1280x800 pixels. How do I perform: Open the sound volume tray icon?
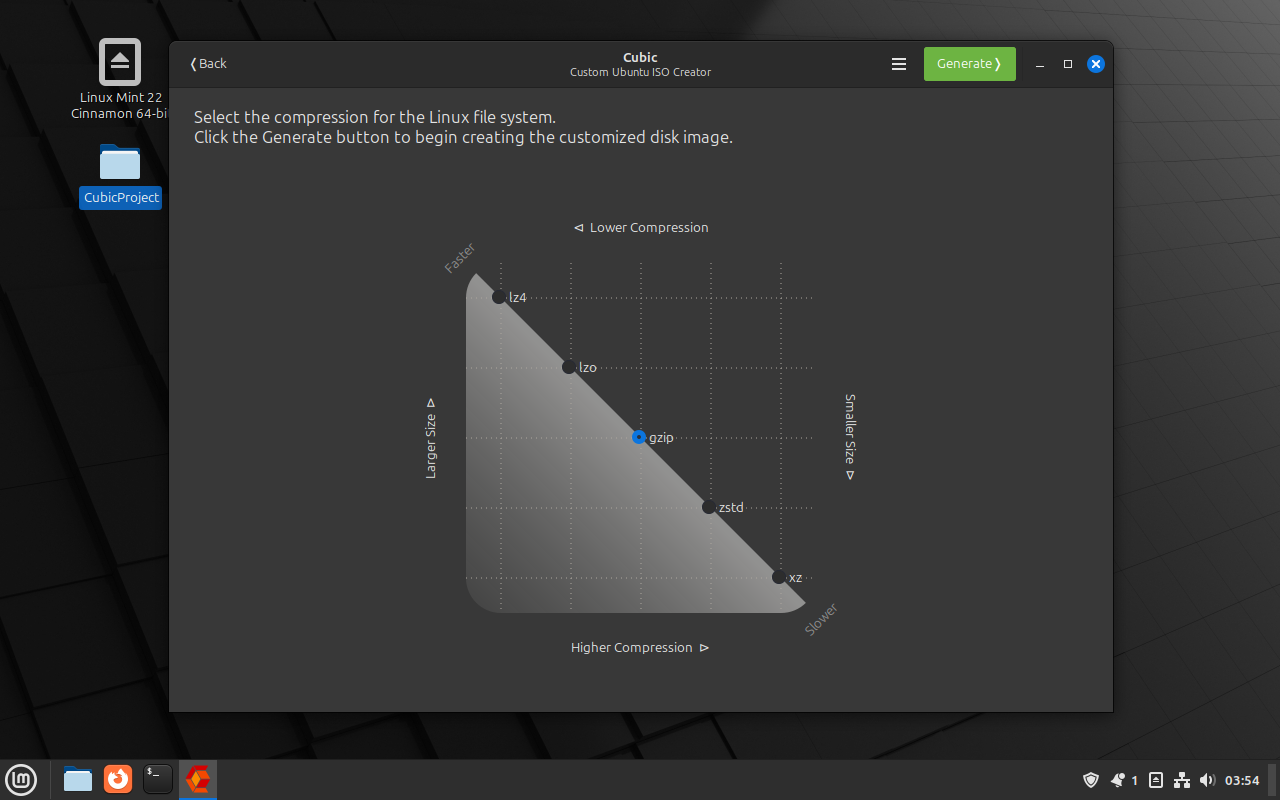(x=1207, y=780)
